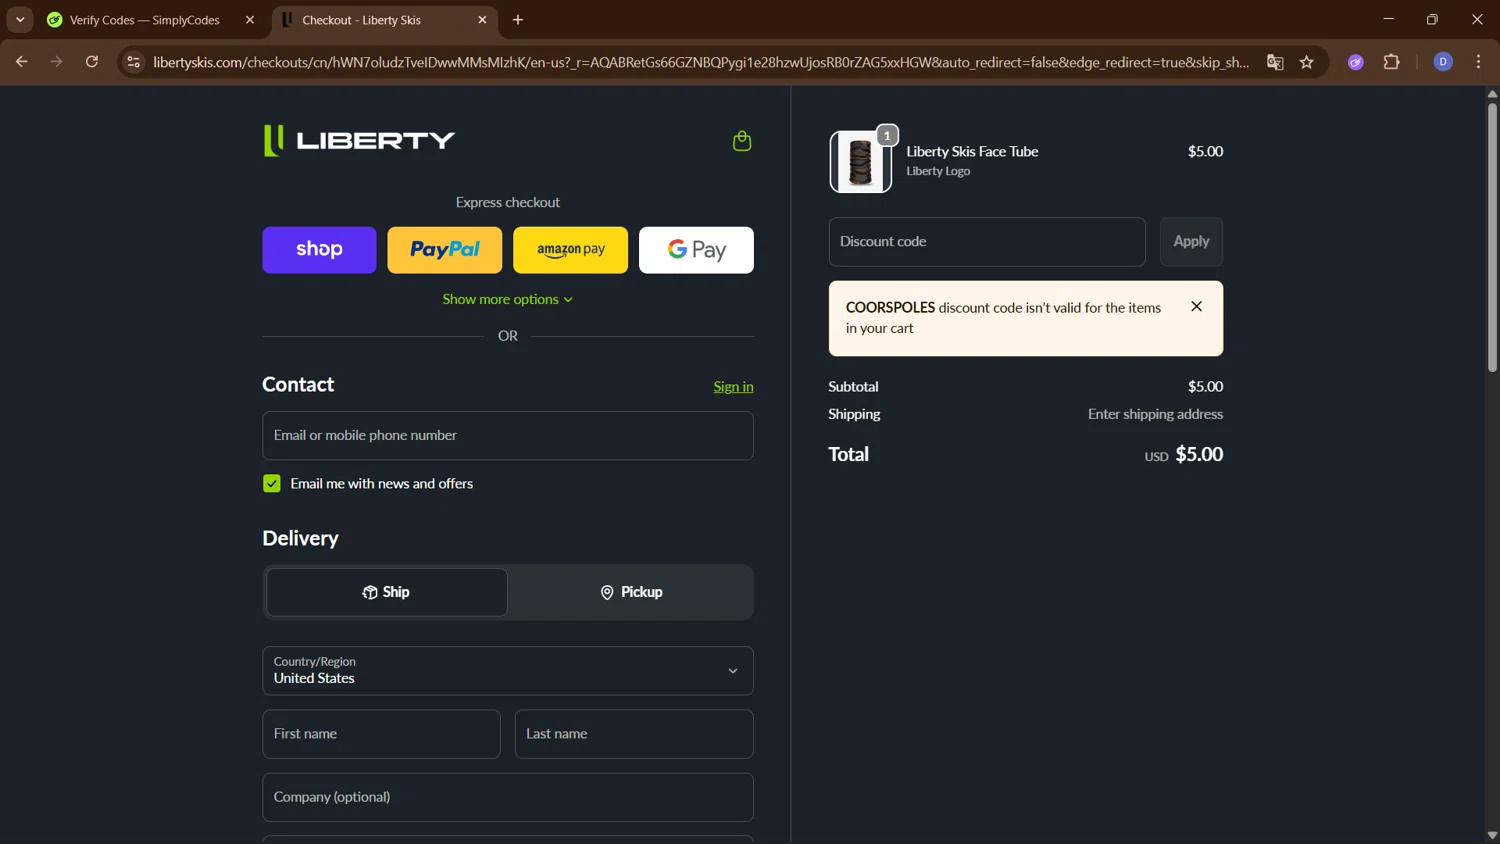Viewport: 1500px width, 844px height.
Task: Select the Ship delivery option
Action: [387, 592]
